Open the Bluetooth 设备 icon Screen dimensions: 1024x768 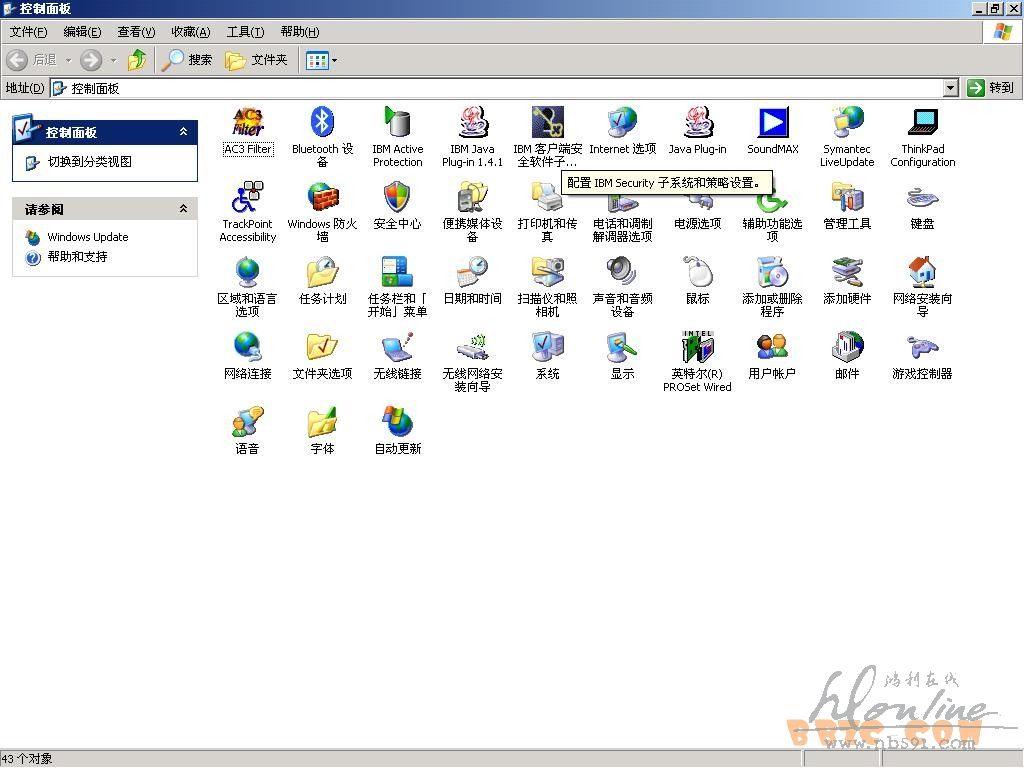coord(322,123)
